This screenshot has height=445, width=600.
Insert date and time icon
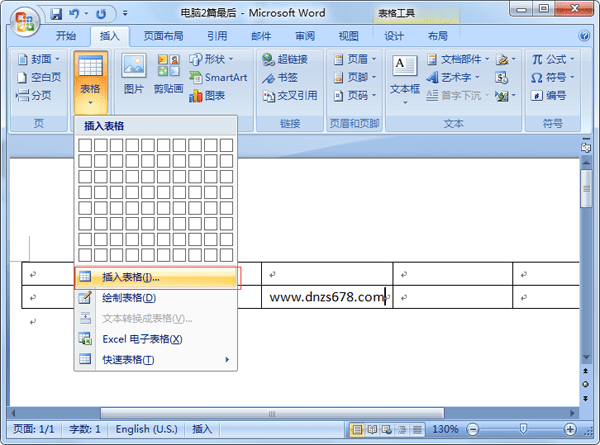coord(502,78)
